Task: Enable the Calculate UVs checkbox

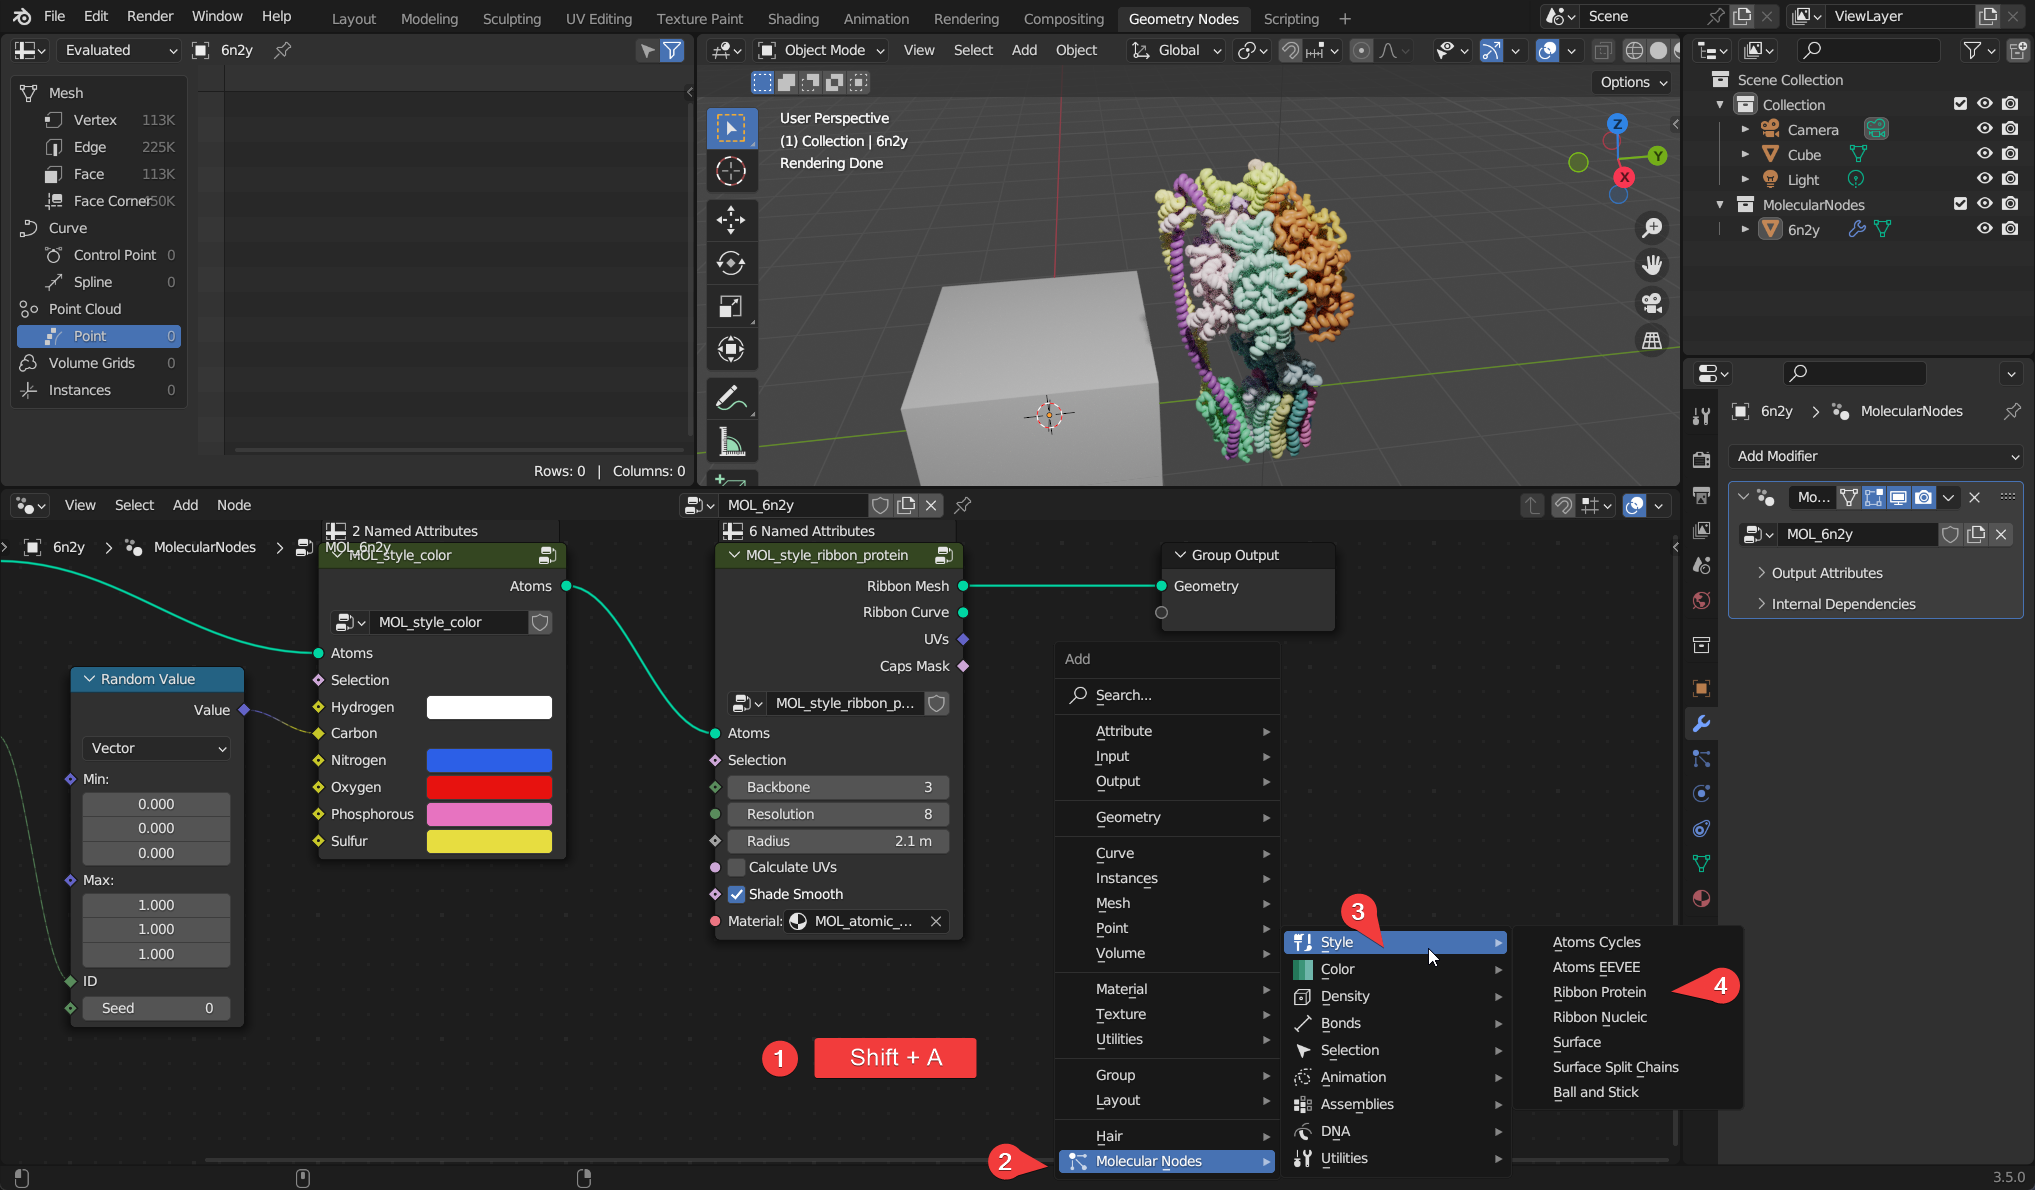Action: click(x=737, y=867)
